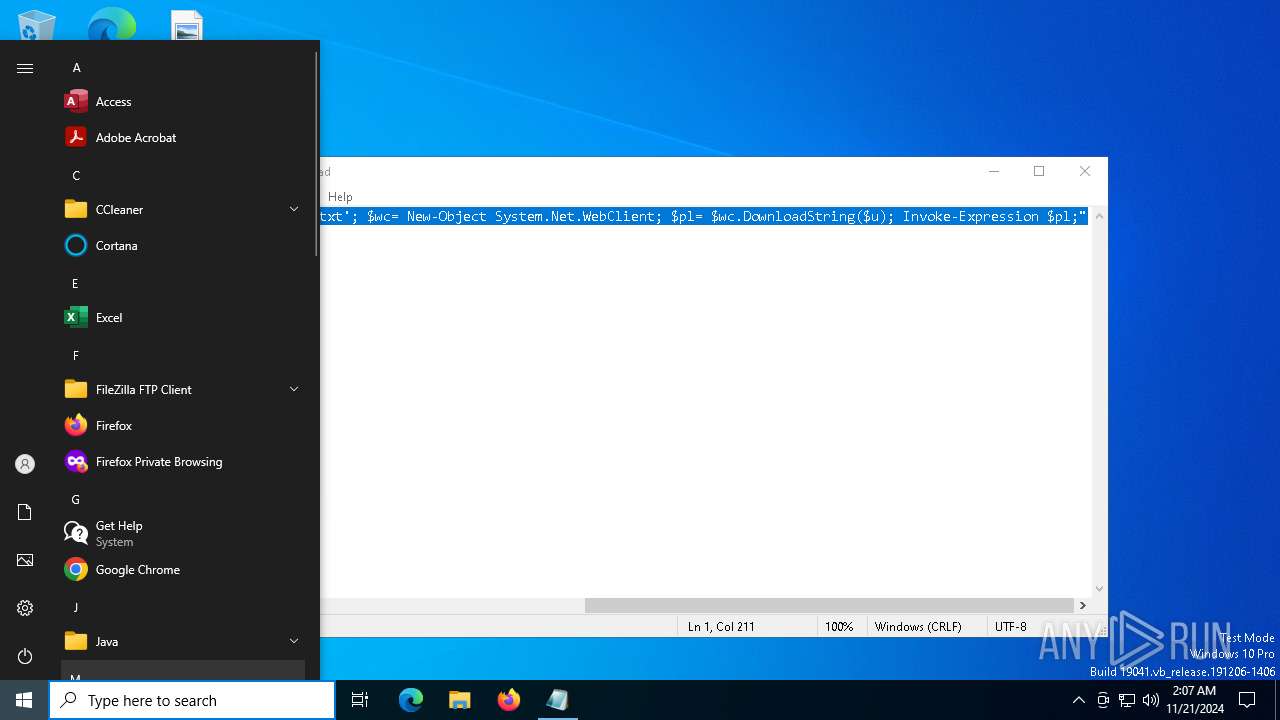
Task: Jump to letter F section header
Action: tap(75, 356)
